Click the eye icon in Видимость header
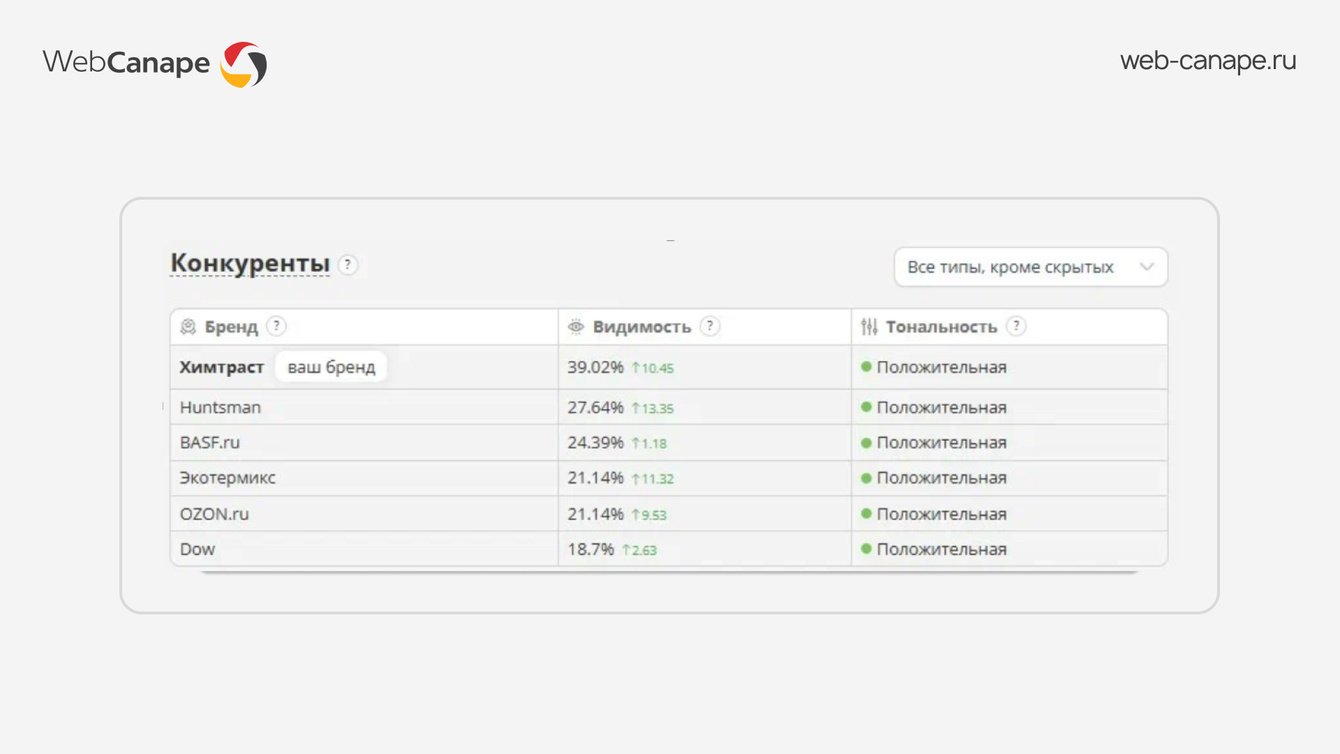 pyautogui.click(x=576, y=327)
